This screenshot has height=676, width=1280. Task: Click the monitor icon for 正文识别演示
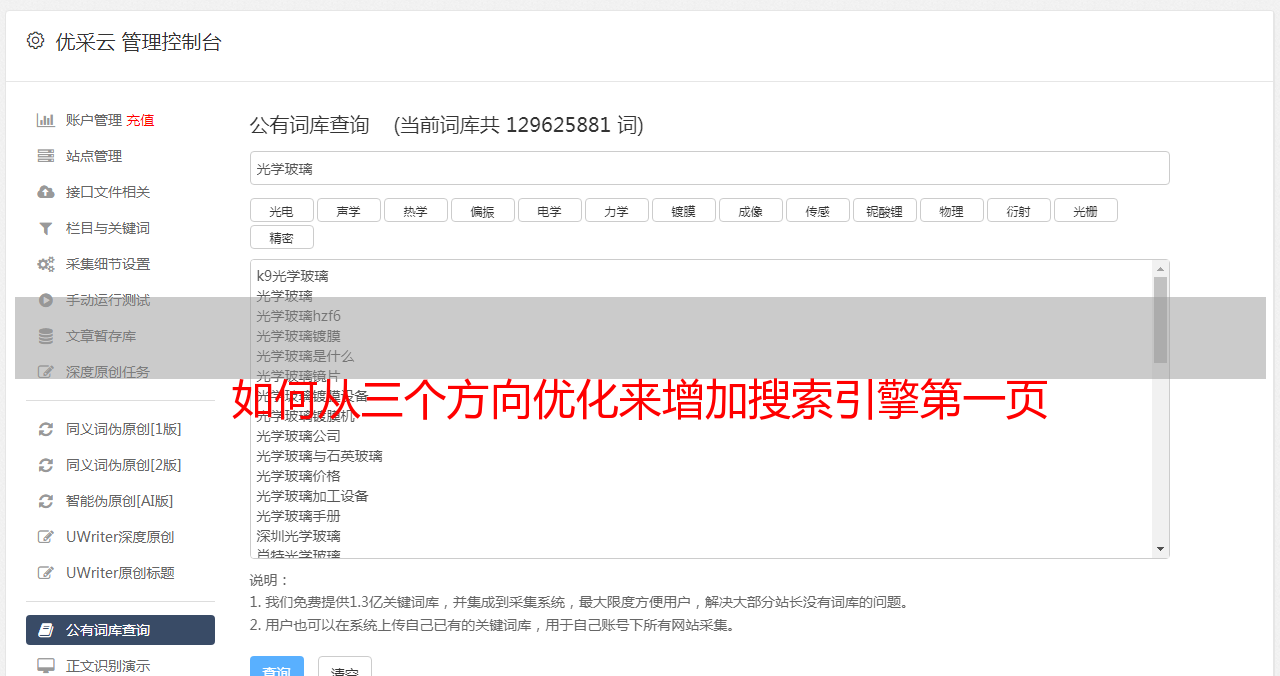(x=45, y=666)
